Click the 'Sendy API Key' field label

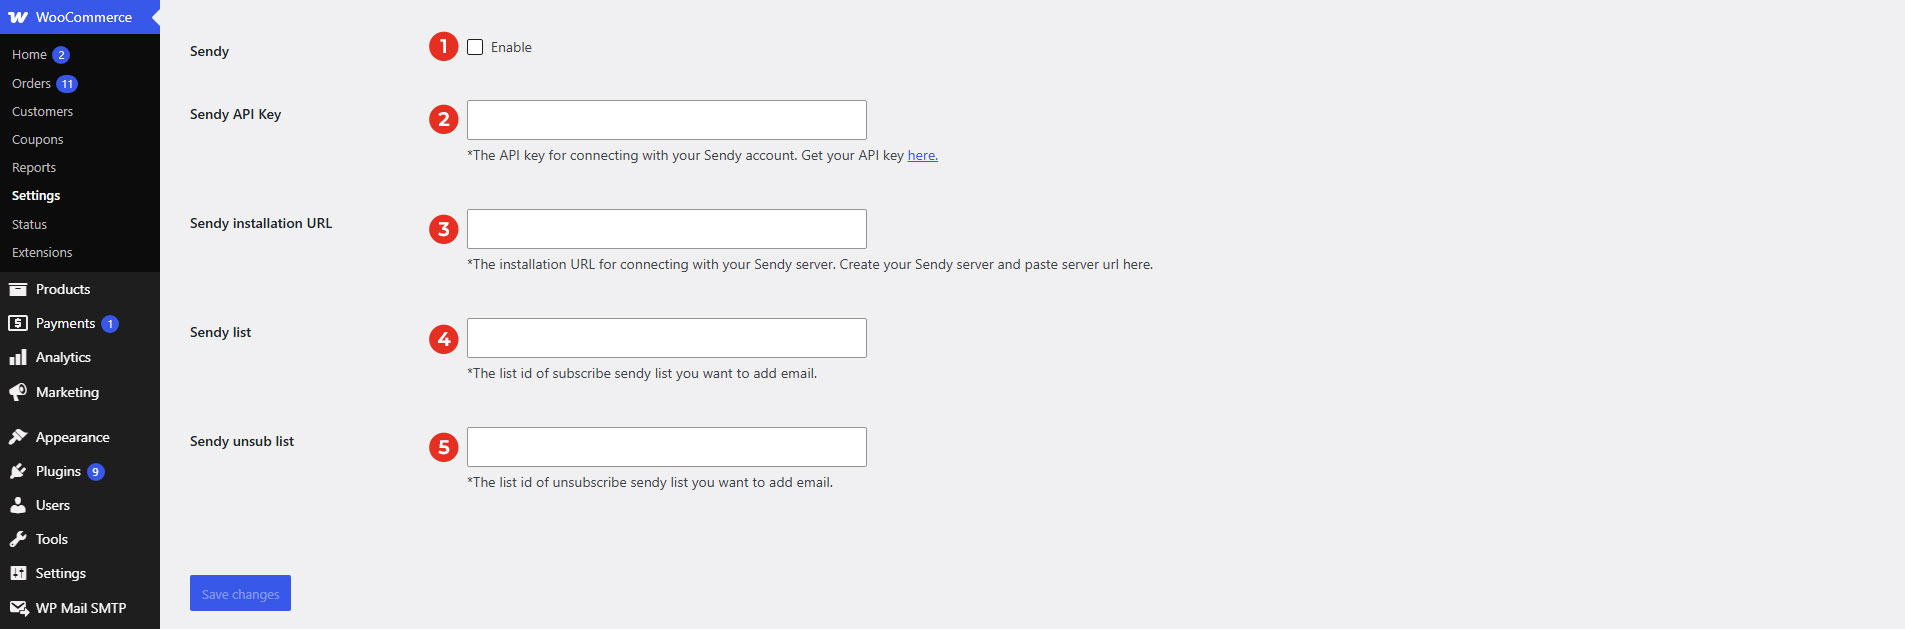point(235,114)
